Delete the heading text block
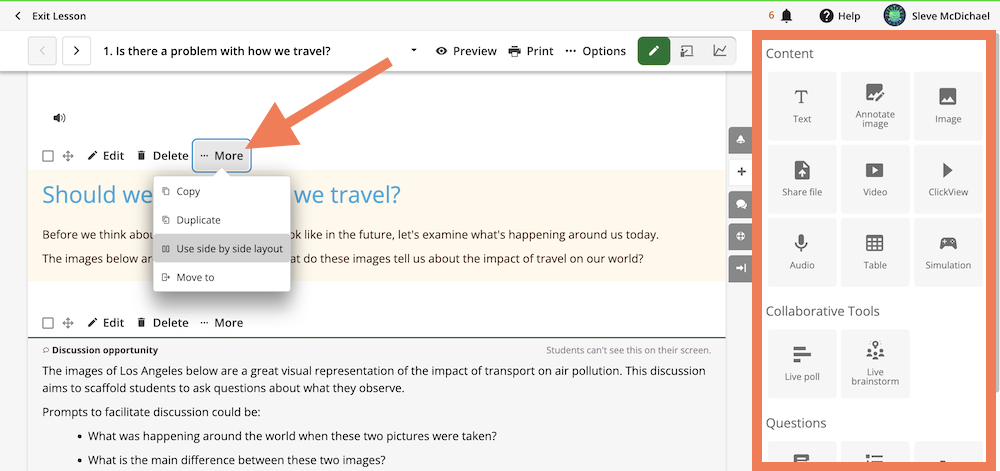1000x471 pixels. click(163, 156)
